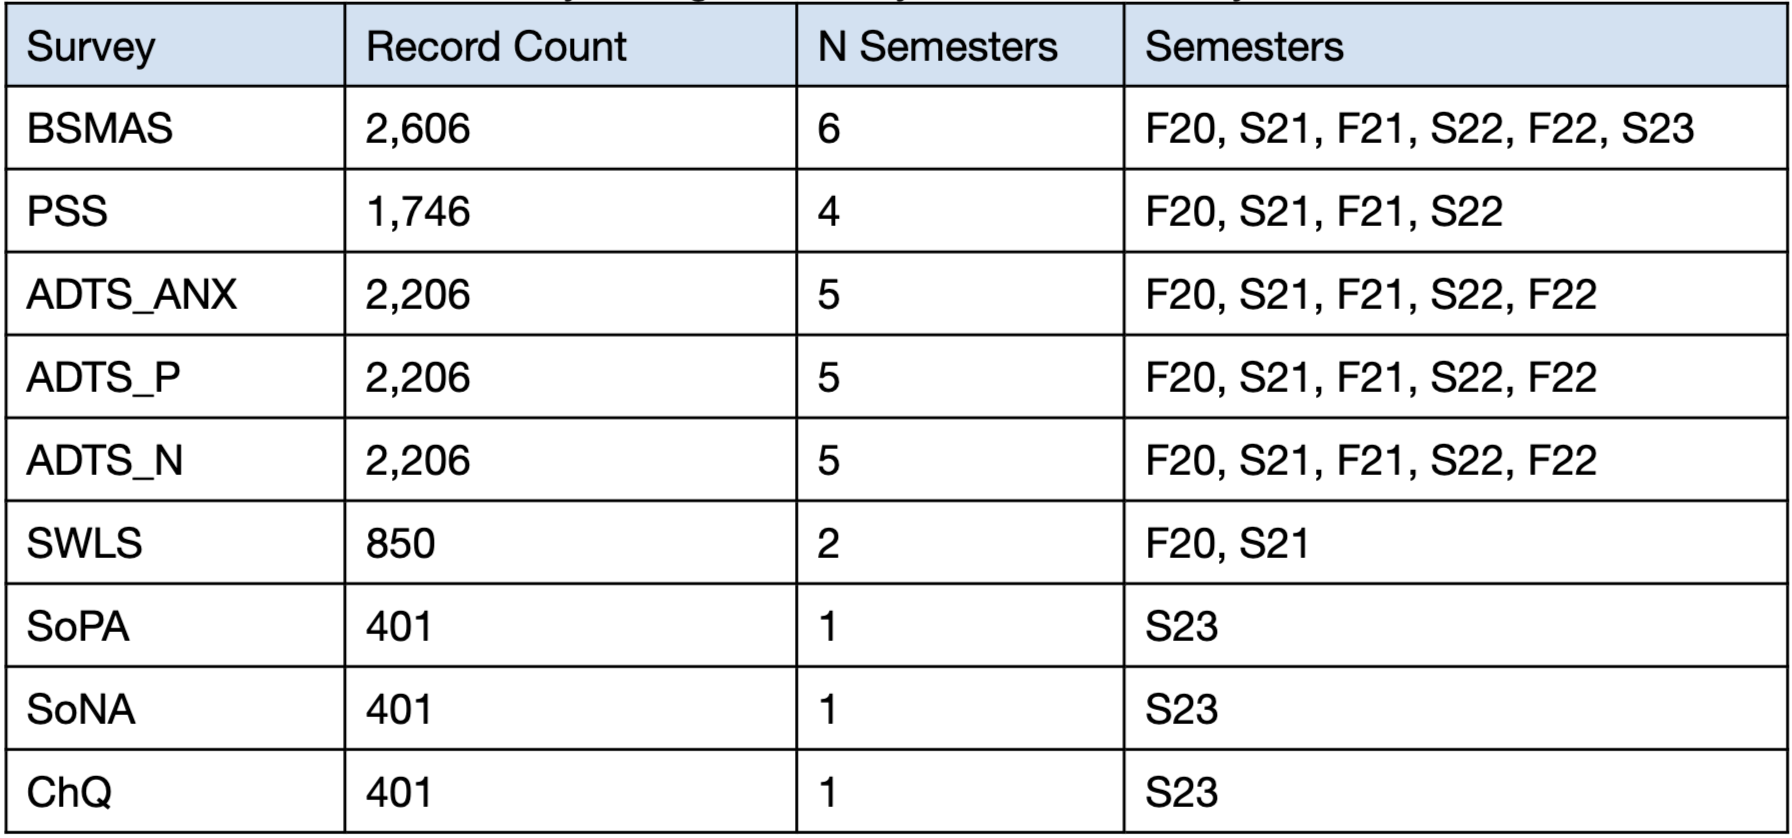This screenshot has width=1792, height=838.
Task: Click the 1,746 record count cell
Action: 570,211
